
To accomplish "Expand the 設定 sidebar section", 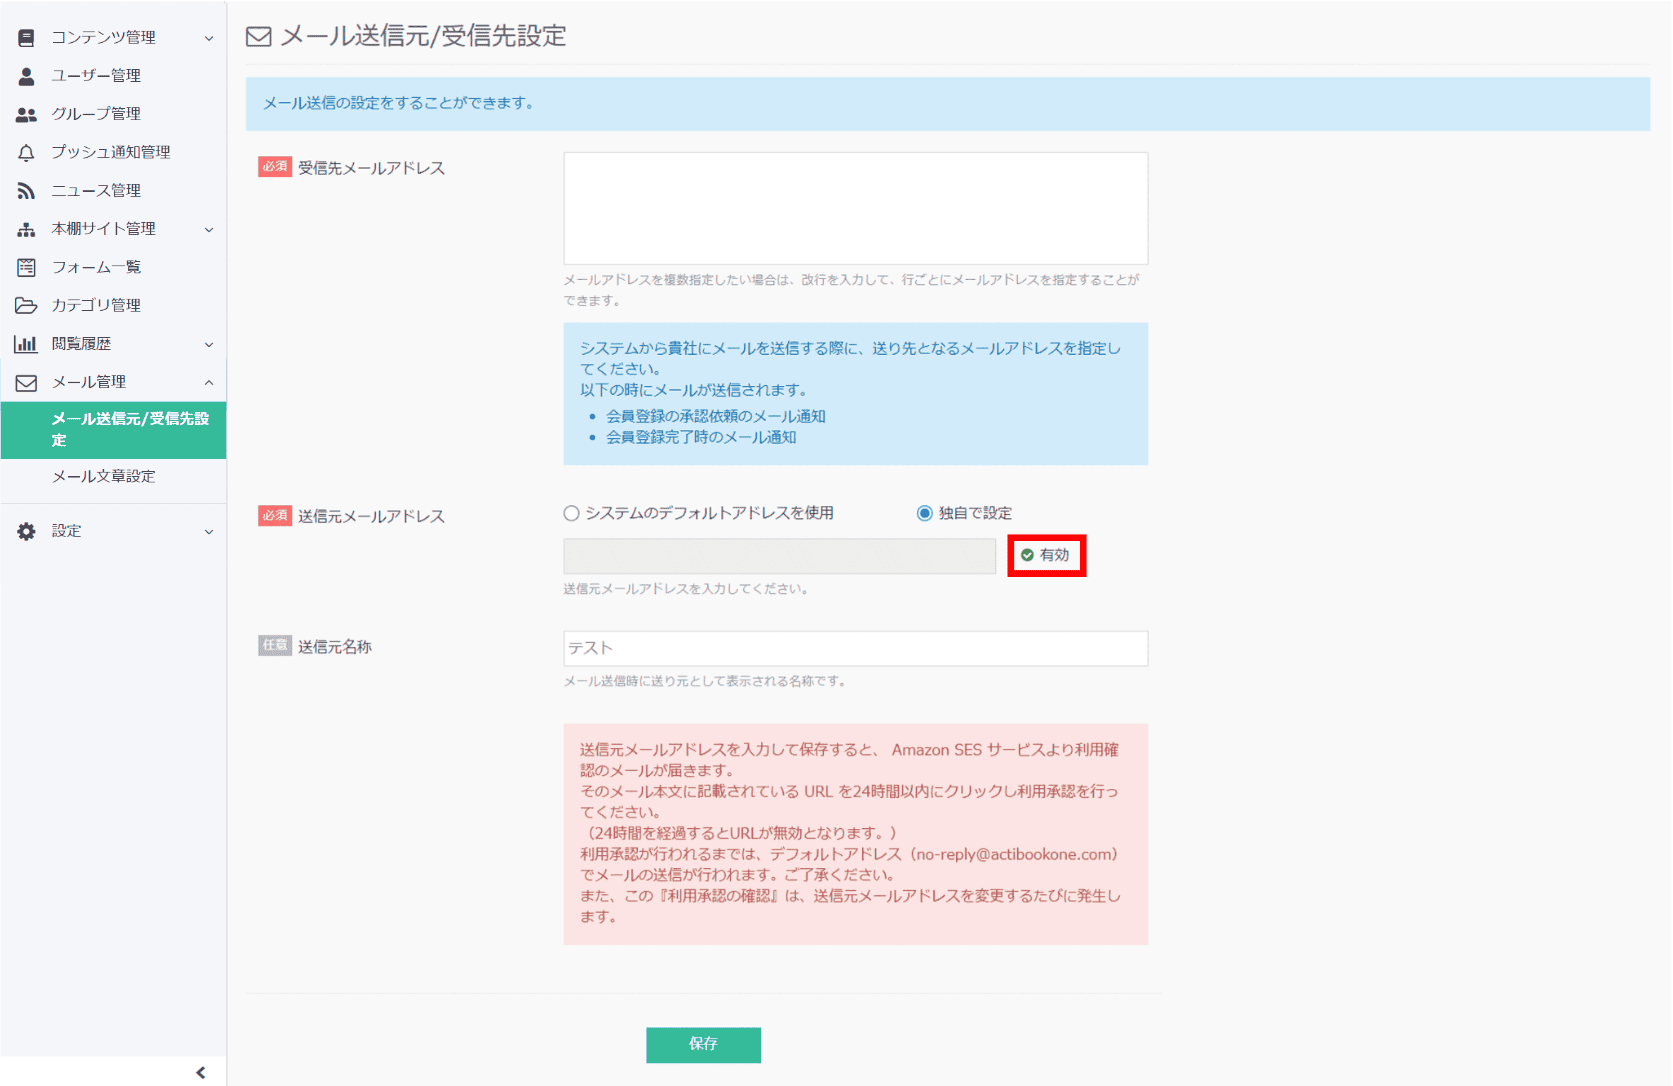I will [113, 530].
